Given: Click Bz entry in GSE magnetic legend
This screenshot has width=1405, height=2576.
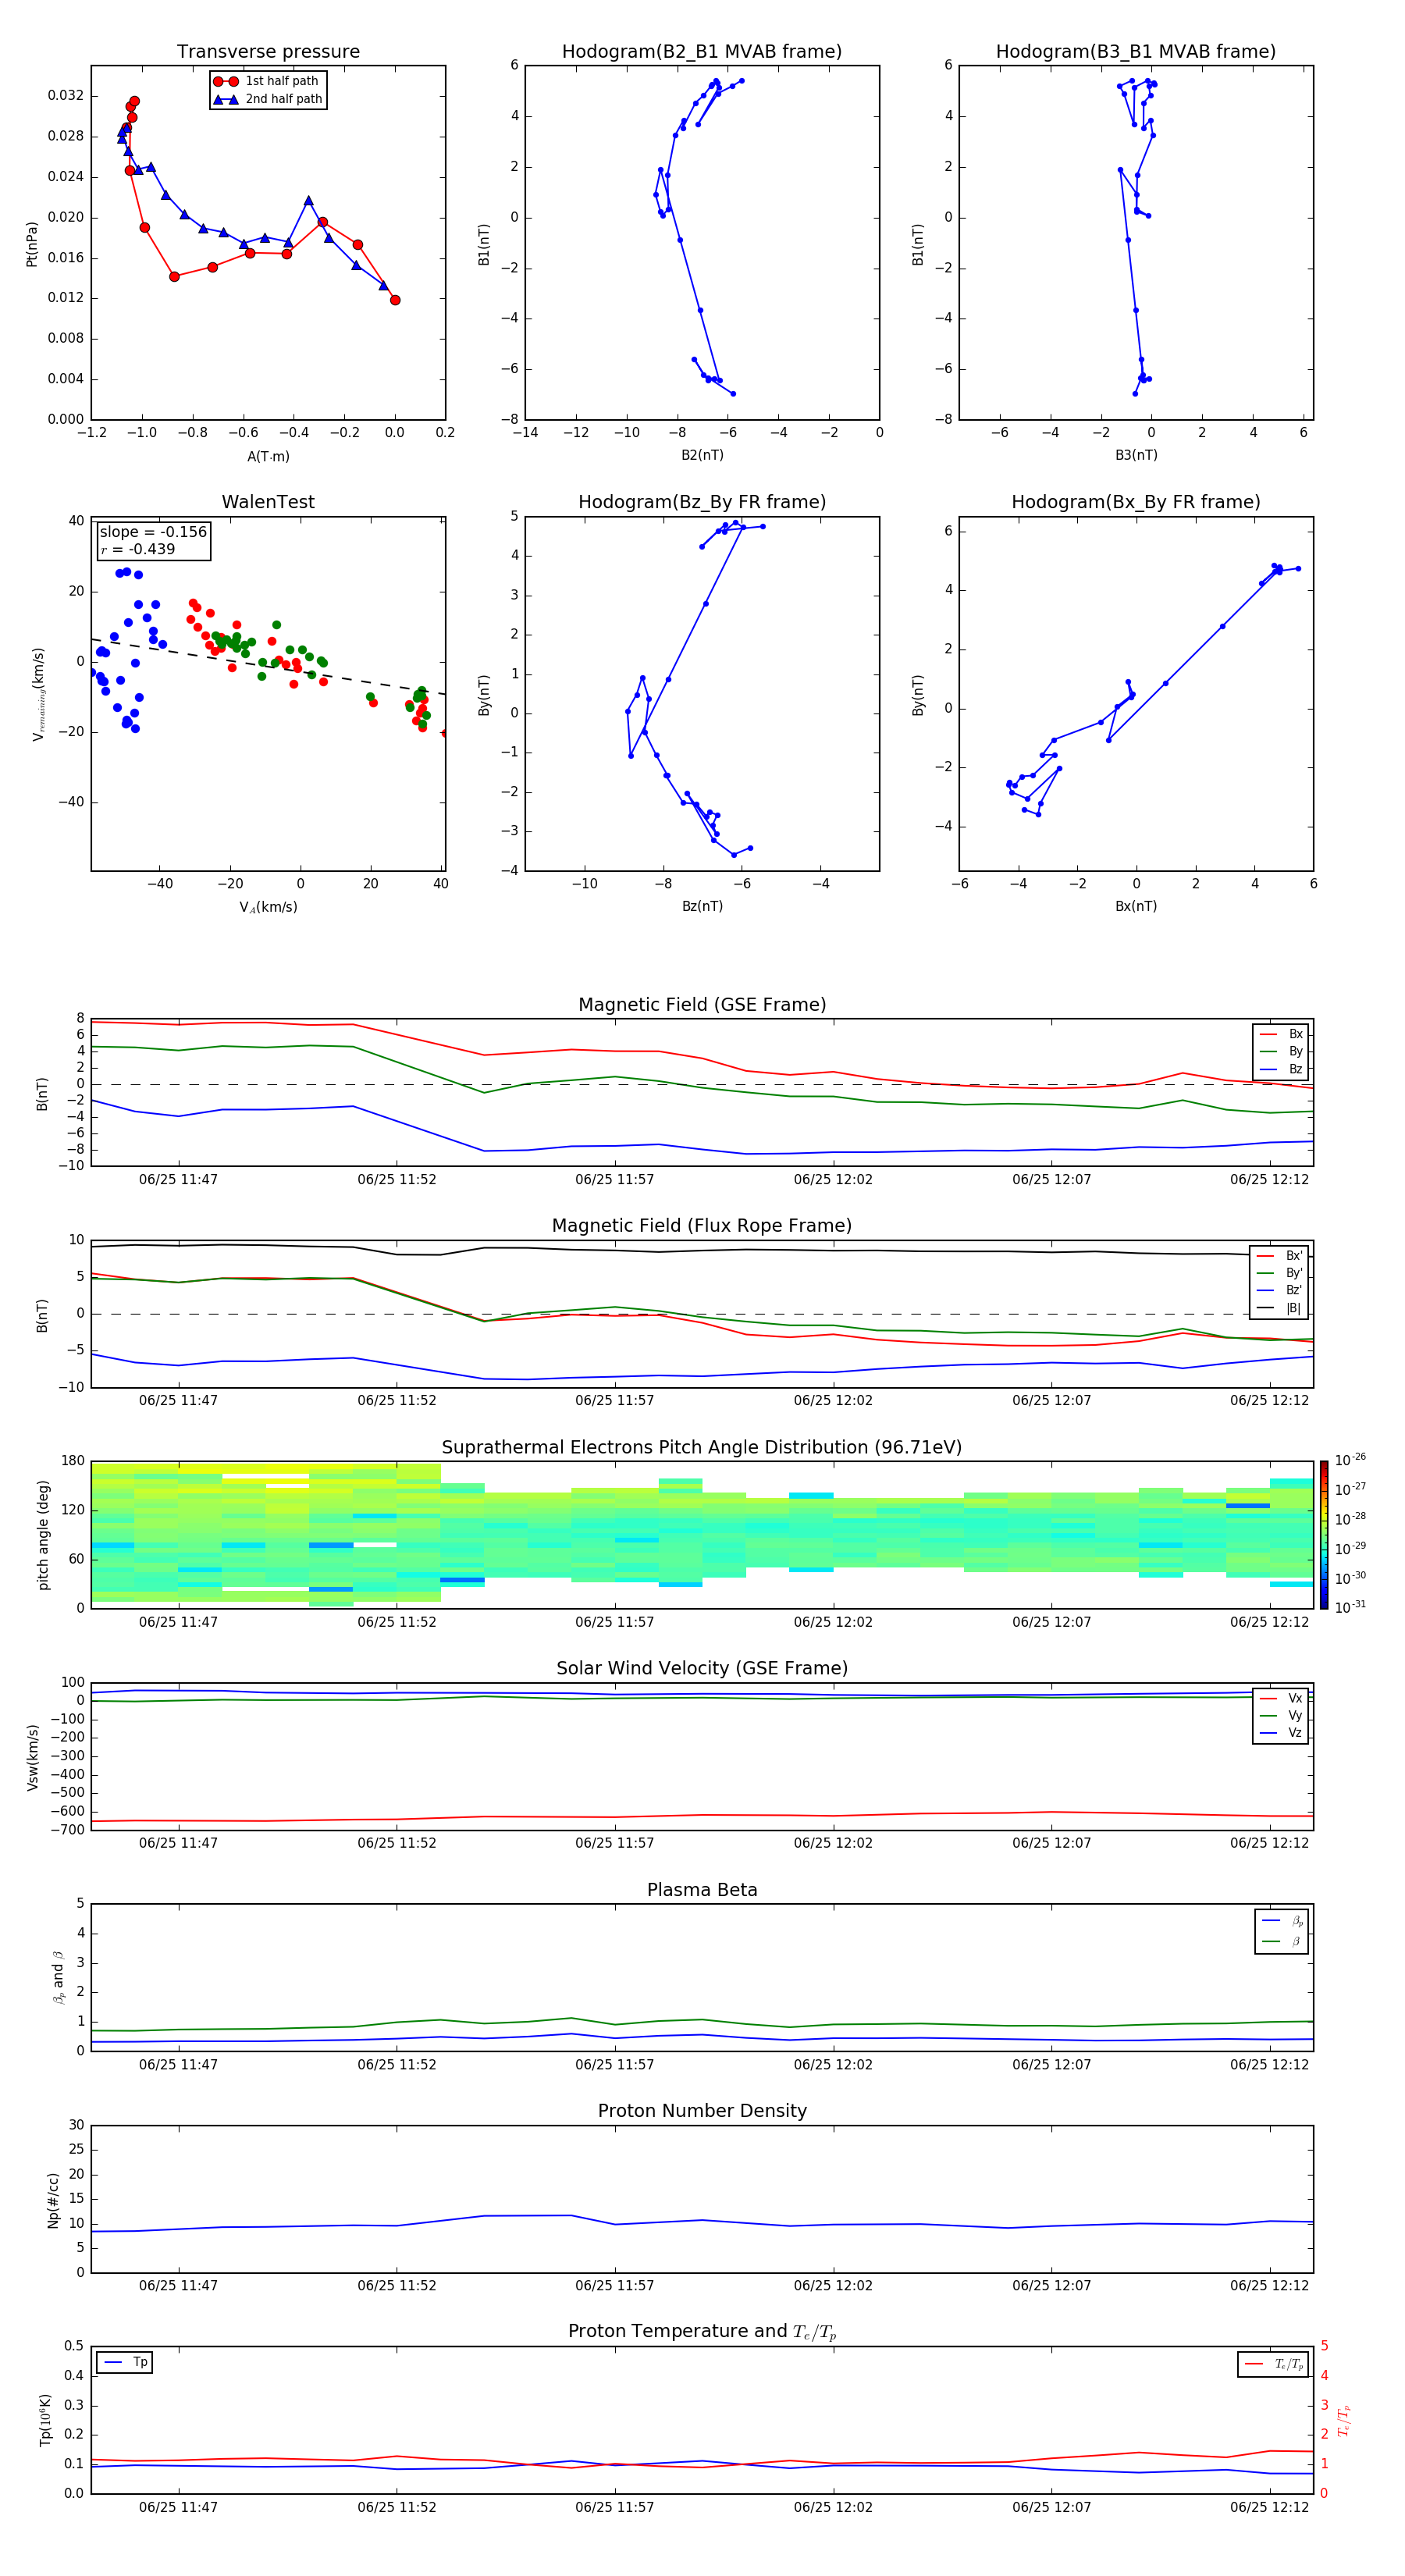Looking at the screenshot, I should point(1281,1069).
